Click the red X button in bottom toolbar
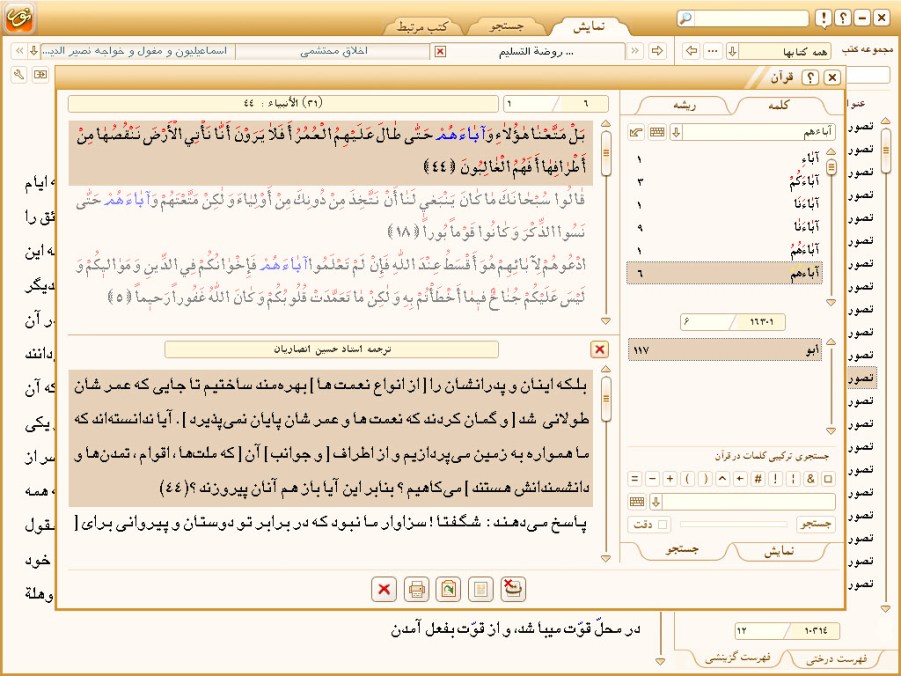Screen dimensions: 901x676 click(x=384, y=589)
